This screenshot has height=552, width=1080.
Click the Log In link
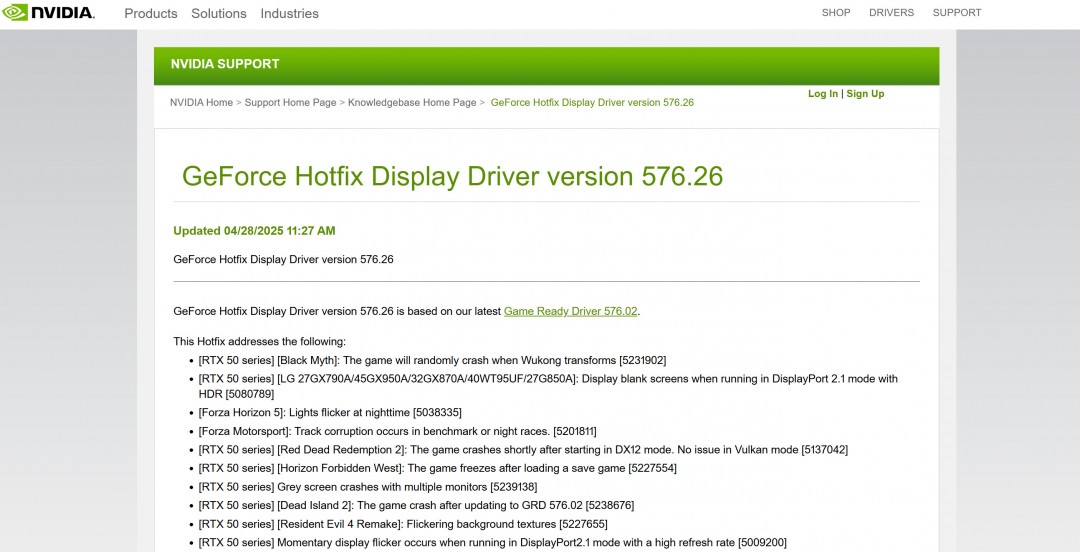[x=823, y=94]
